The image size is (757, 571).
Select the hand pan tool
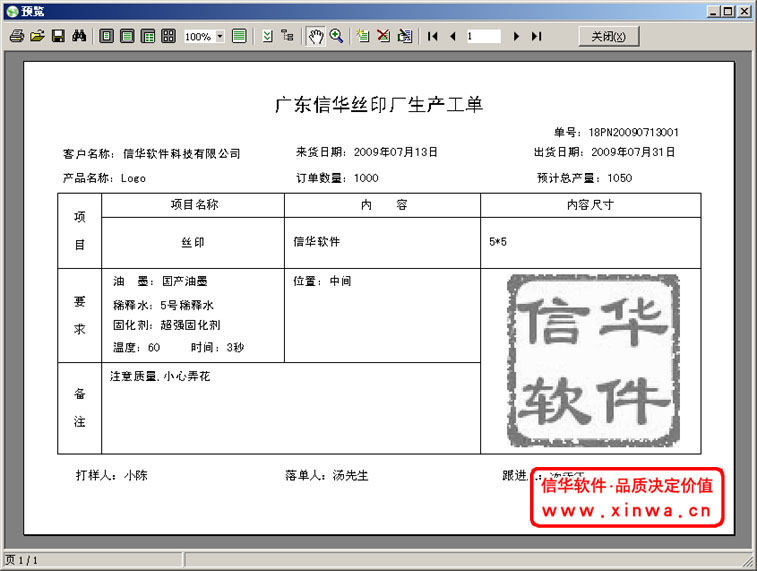click(316, 36)
